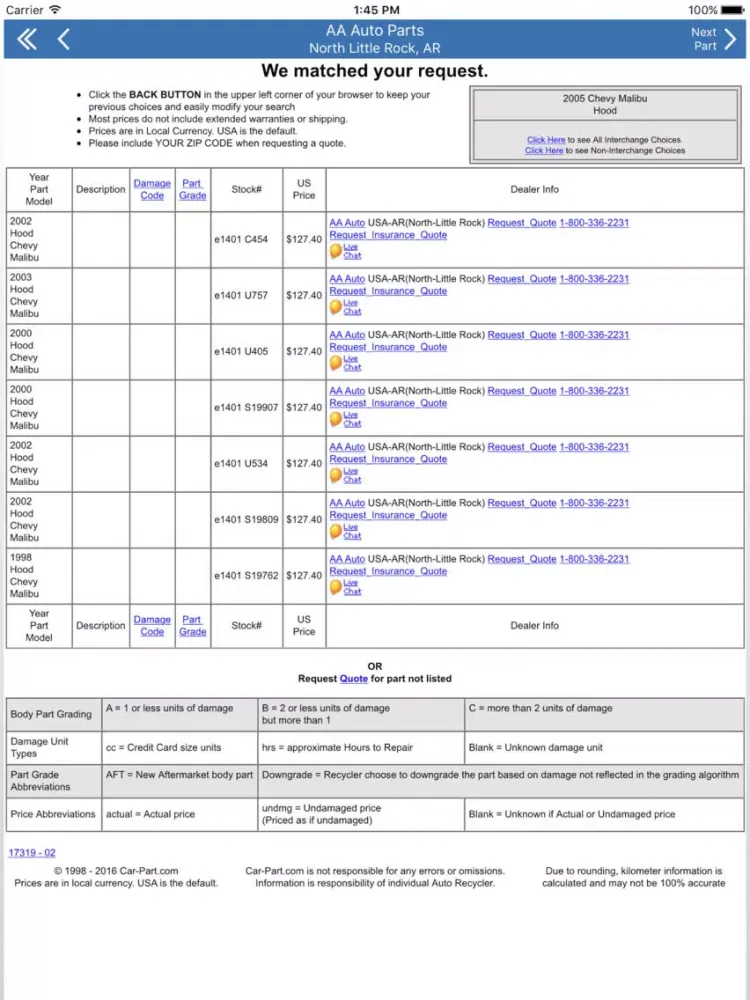The height and width of the screenshot is (1000, 750).
Task: Call 1-800-336-2231 in S19762 row
Action: 594,559
